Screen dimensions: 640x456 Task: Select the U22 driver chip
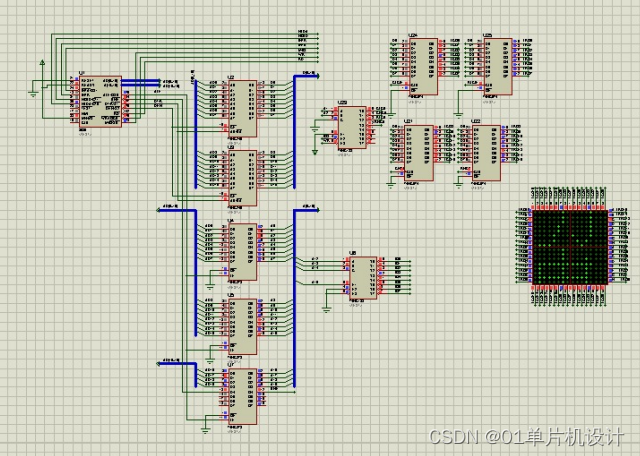[x=486, y=153]
